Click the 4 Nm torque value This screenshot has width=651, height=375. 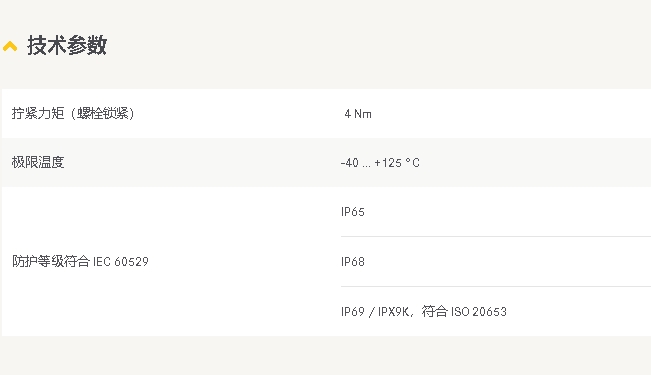(358, 114)
